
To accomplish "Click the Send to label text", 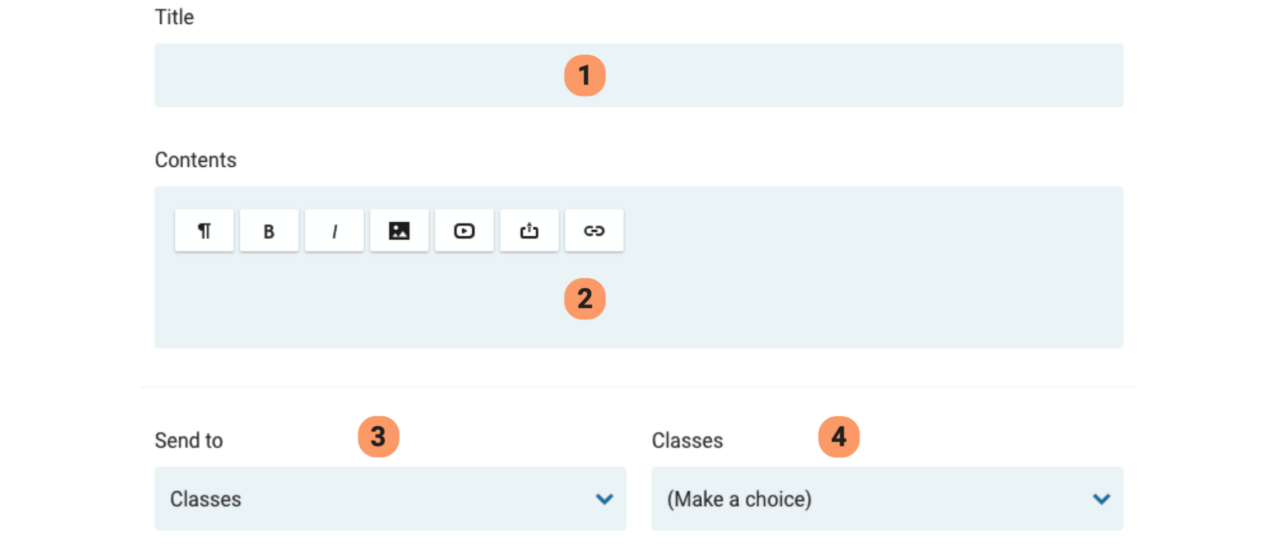I will point(188,440).
